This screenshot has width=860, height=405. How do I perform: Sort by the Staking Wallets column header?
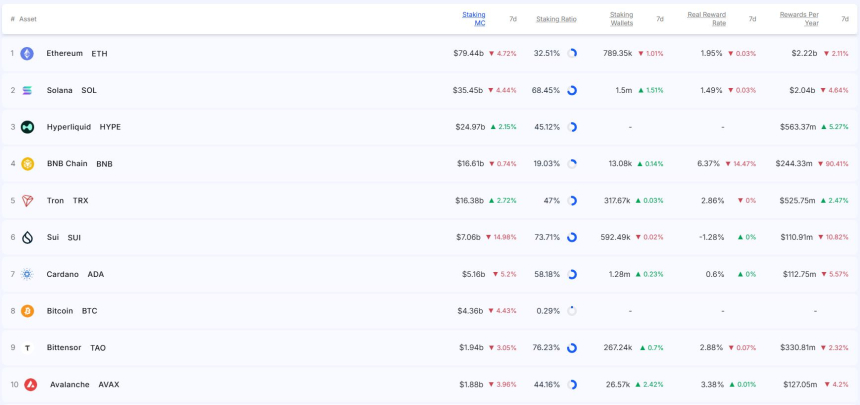[621, 19]
